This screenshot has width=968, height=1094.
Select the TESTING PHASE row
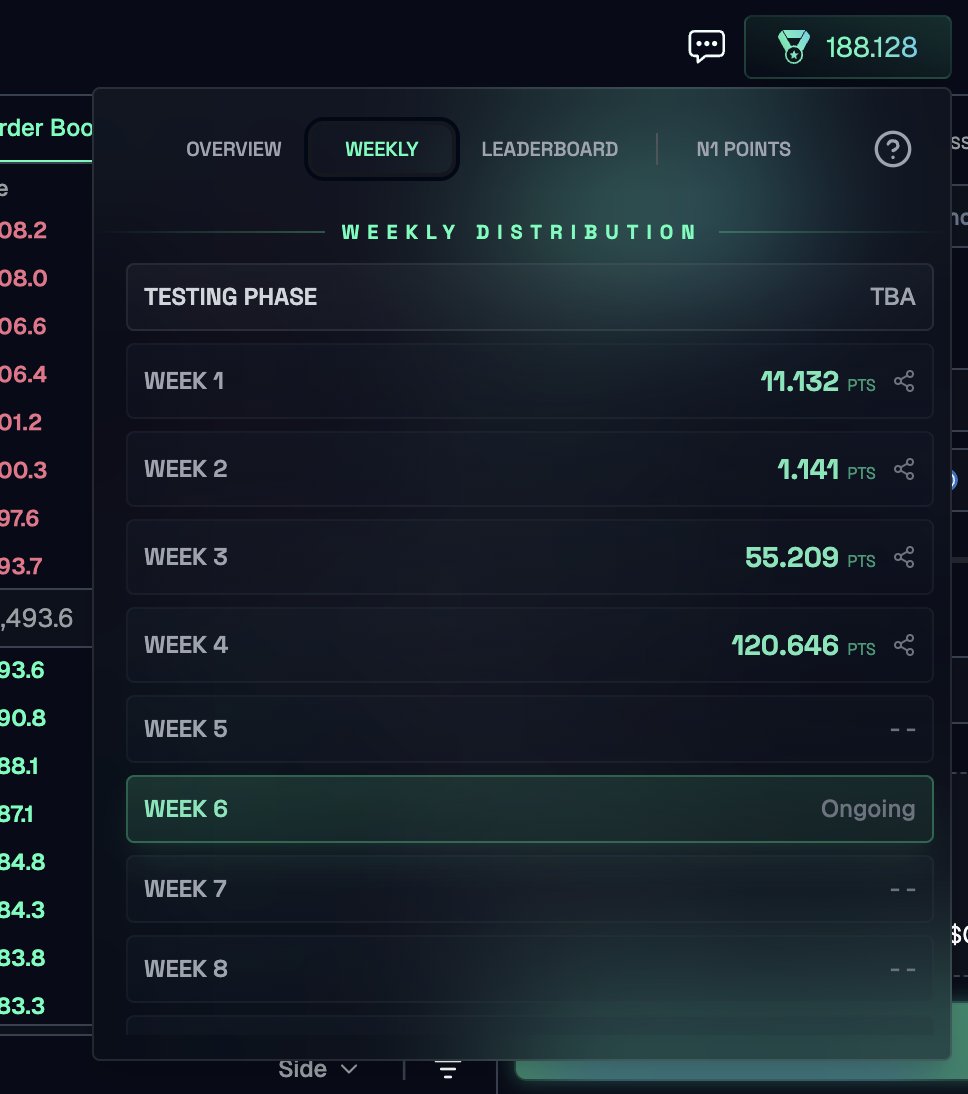(x=530, y=297)
